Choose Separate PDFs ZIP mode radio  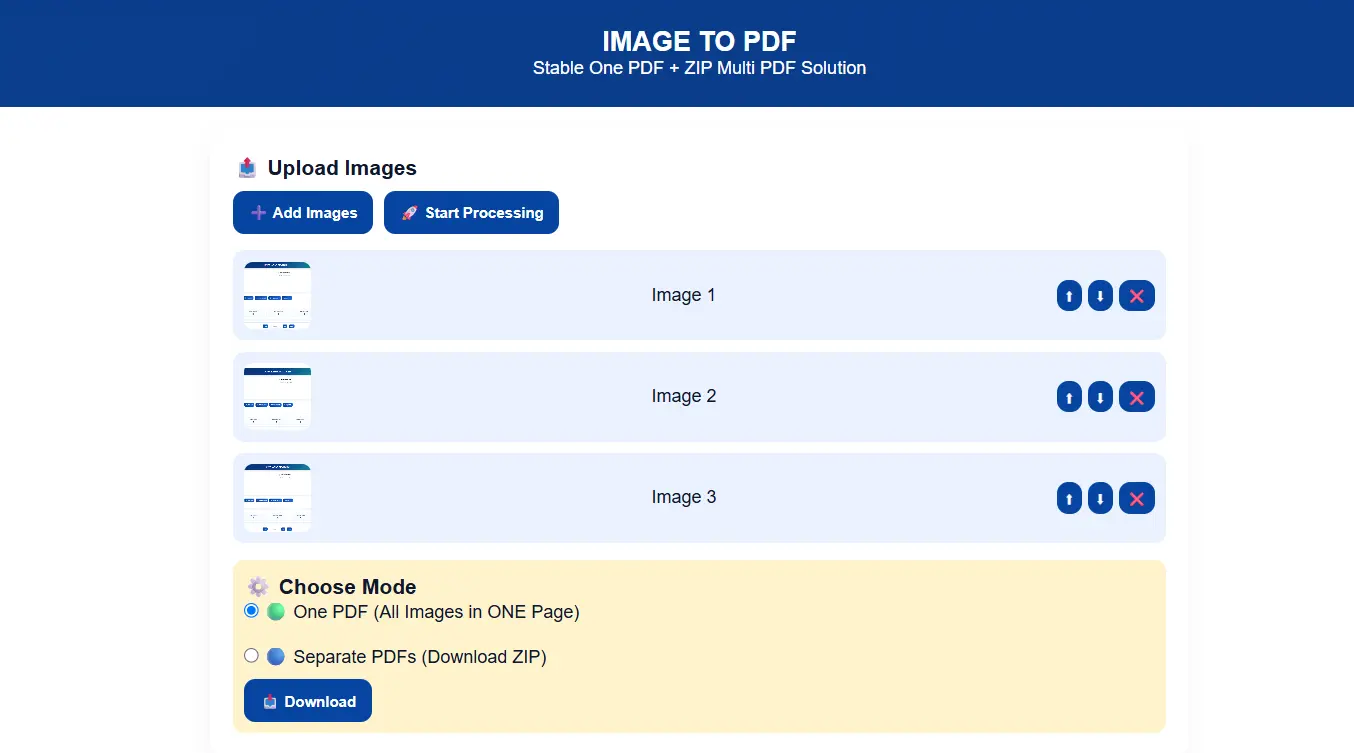click(x=251, y=655)
